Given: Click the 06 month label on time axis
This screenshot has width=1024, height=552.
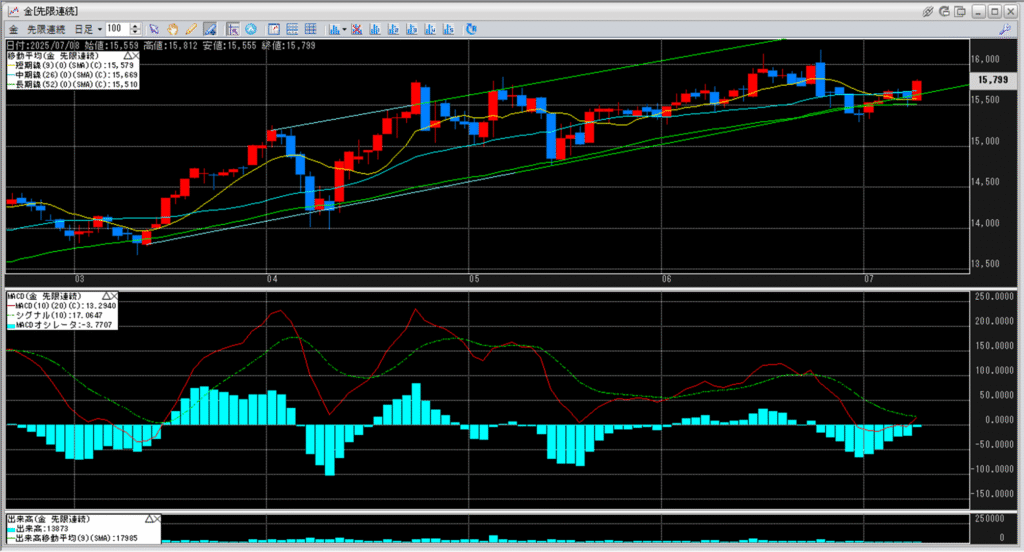Looking at the screenshot, I should click(x=666, y=279).
